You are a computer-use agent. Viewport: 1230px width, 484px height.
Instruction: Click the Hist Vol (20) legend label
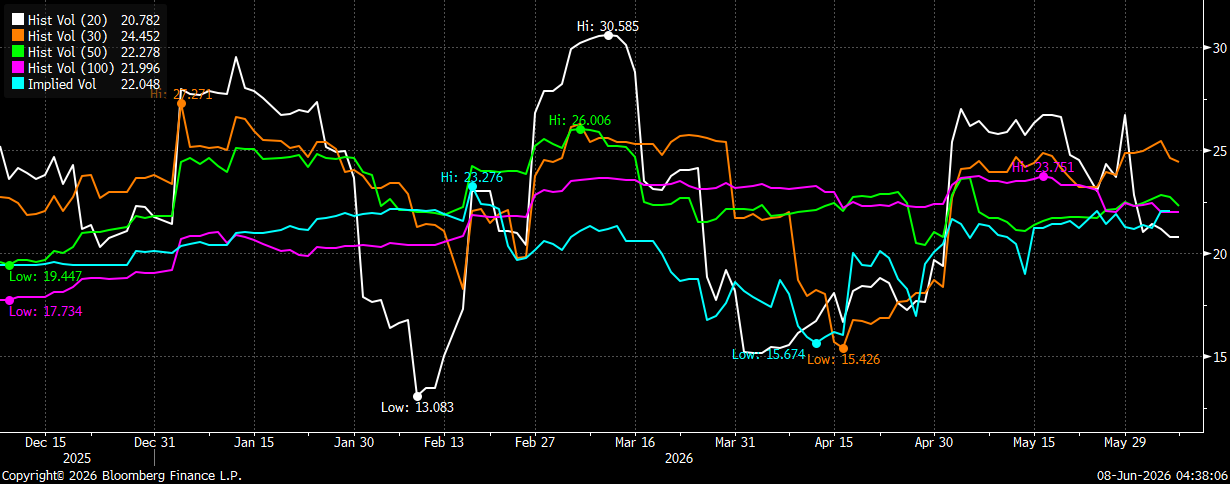coord(66,20)
